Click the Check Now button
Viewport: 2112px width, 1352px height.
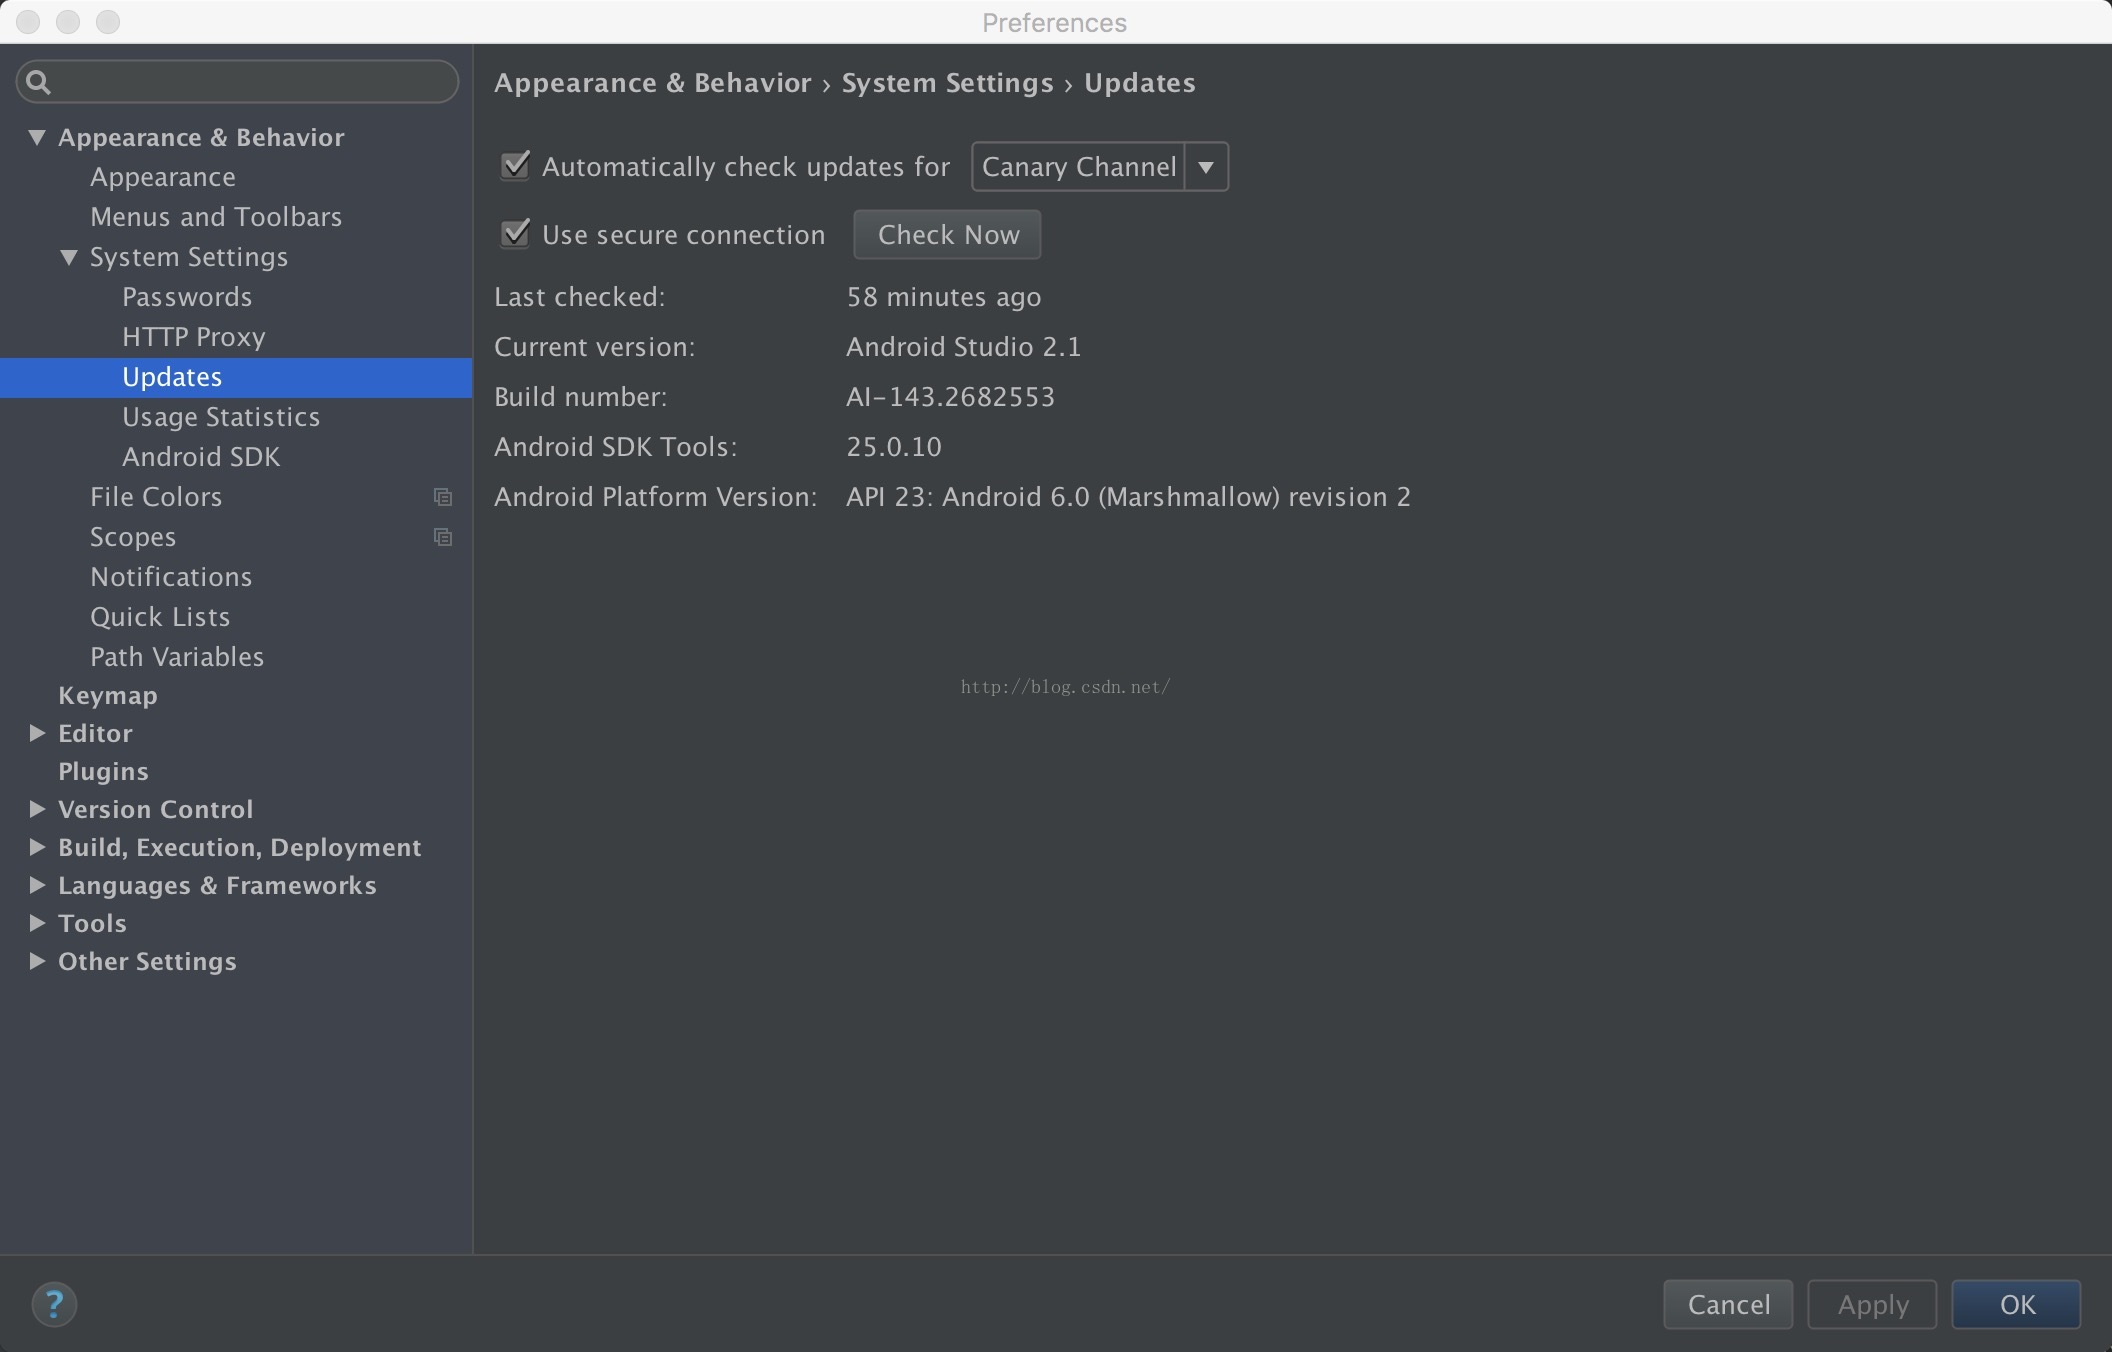(947, 234)
